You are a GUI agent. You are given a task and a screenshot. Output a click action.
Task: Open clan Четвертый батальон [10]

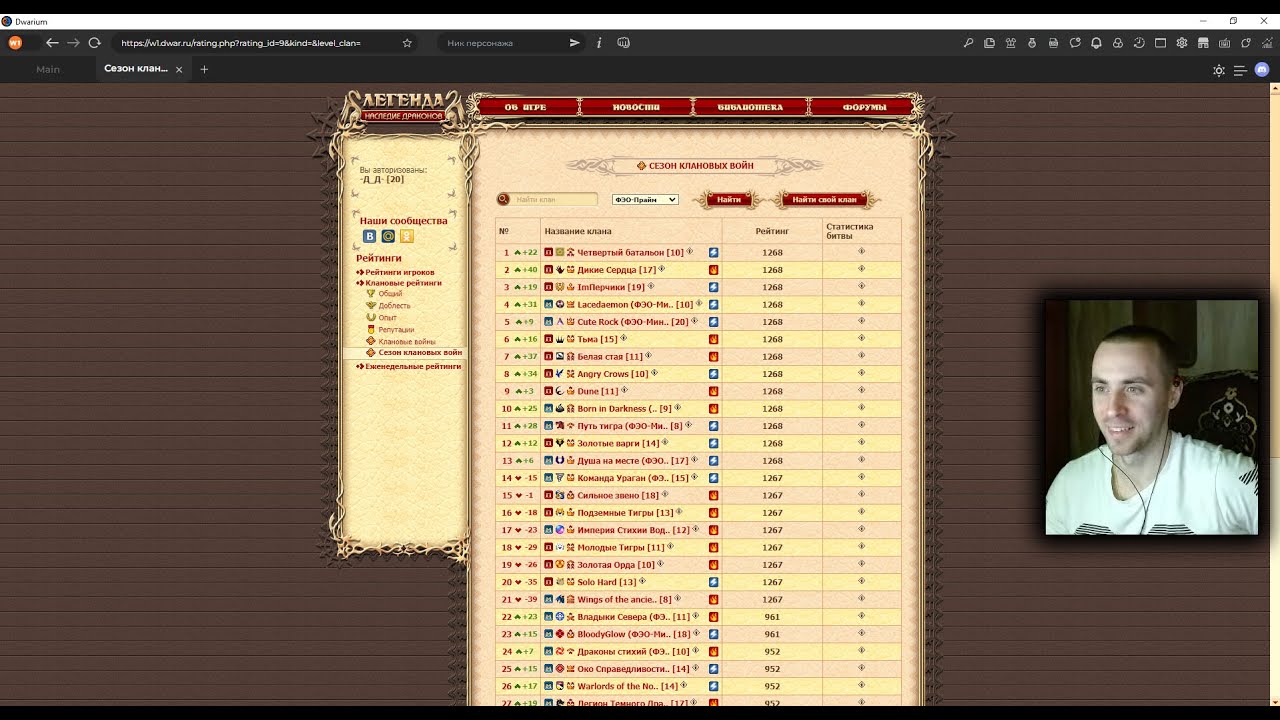pos(630,253)
